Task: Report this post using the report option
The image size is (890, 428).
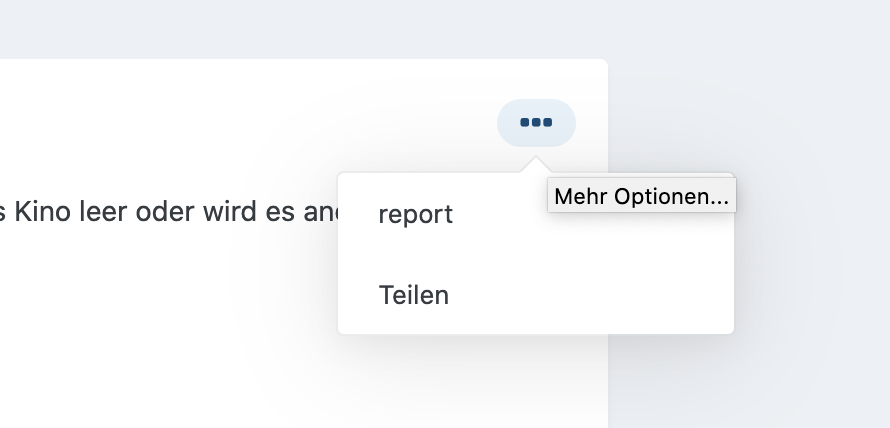Action: [415, 215]
